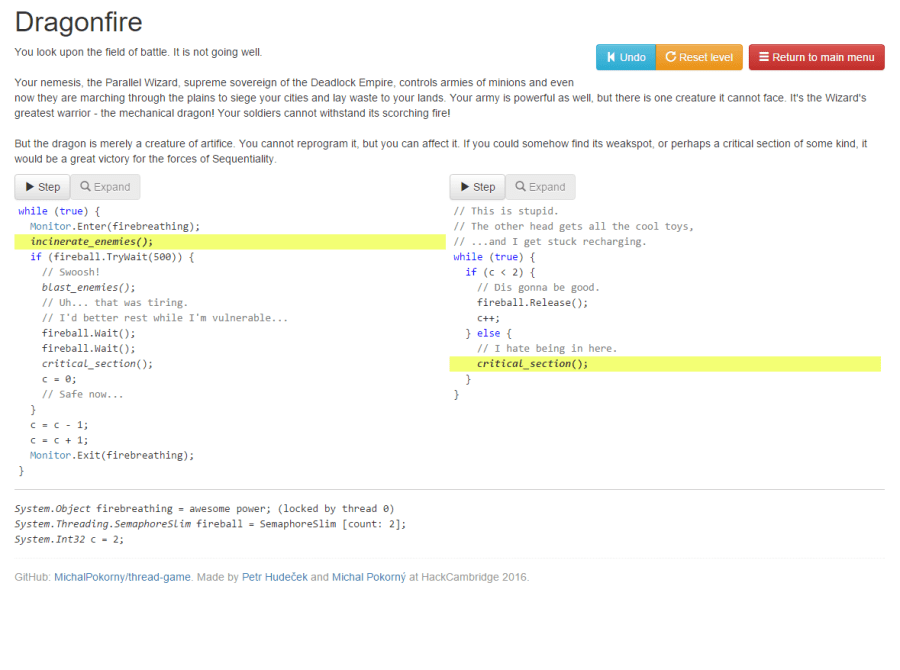Click the '// Dis gonna be good.' comment
The height and width of the screenshot is (670, 900).
[x=538, y=287]
